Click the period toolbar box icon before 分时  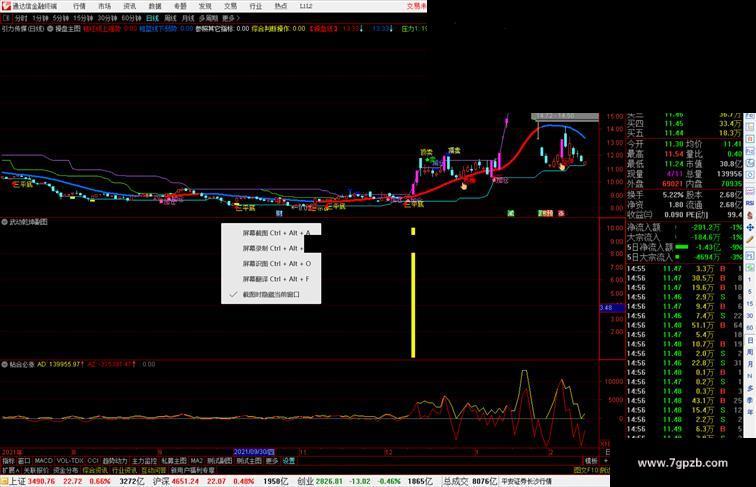(6, 18)
